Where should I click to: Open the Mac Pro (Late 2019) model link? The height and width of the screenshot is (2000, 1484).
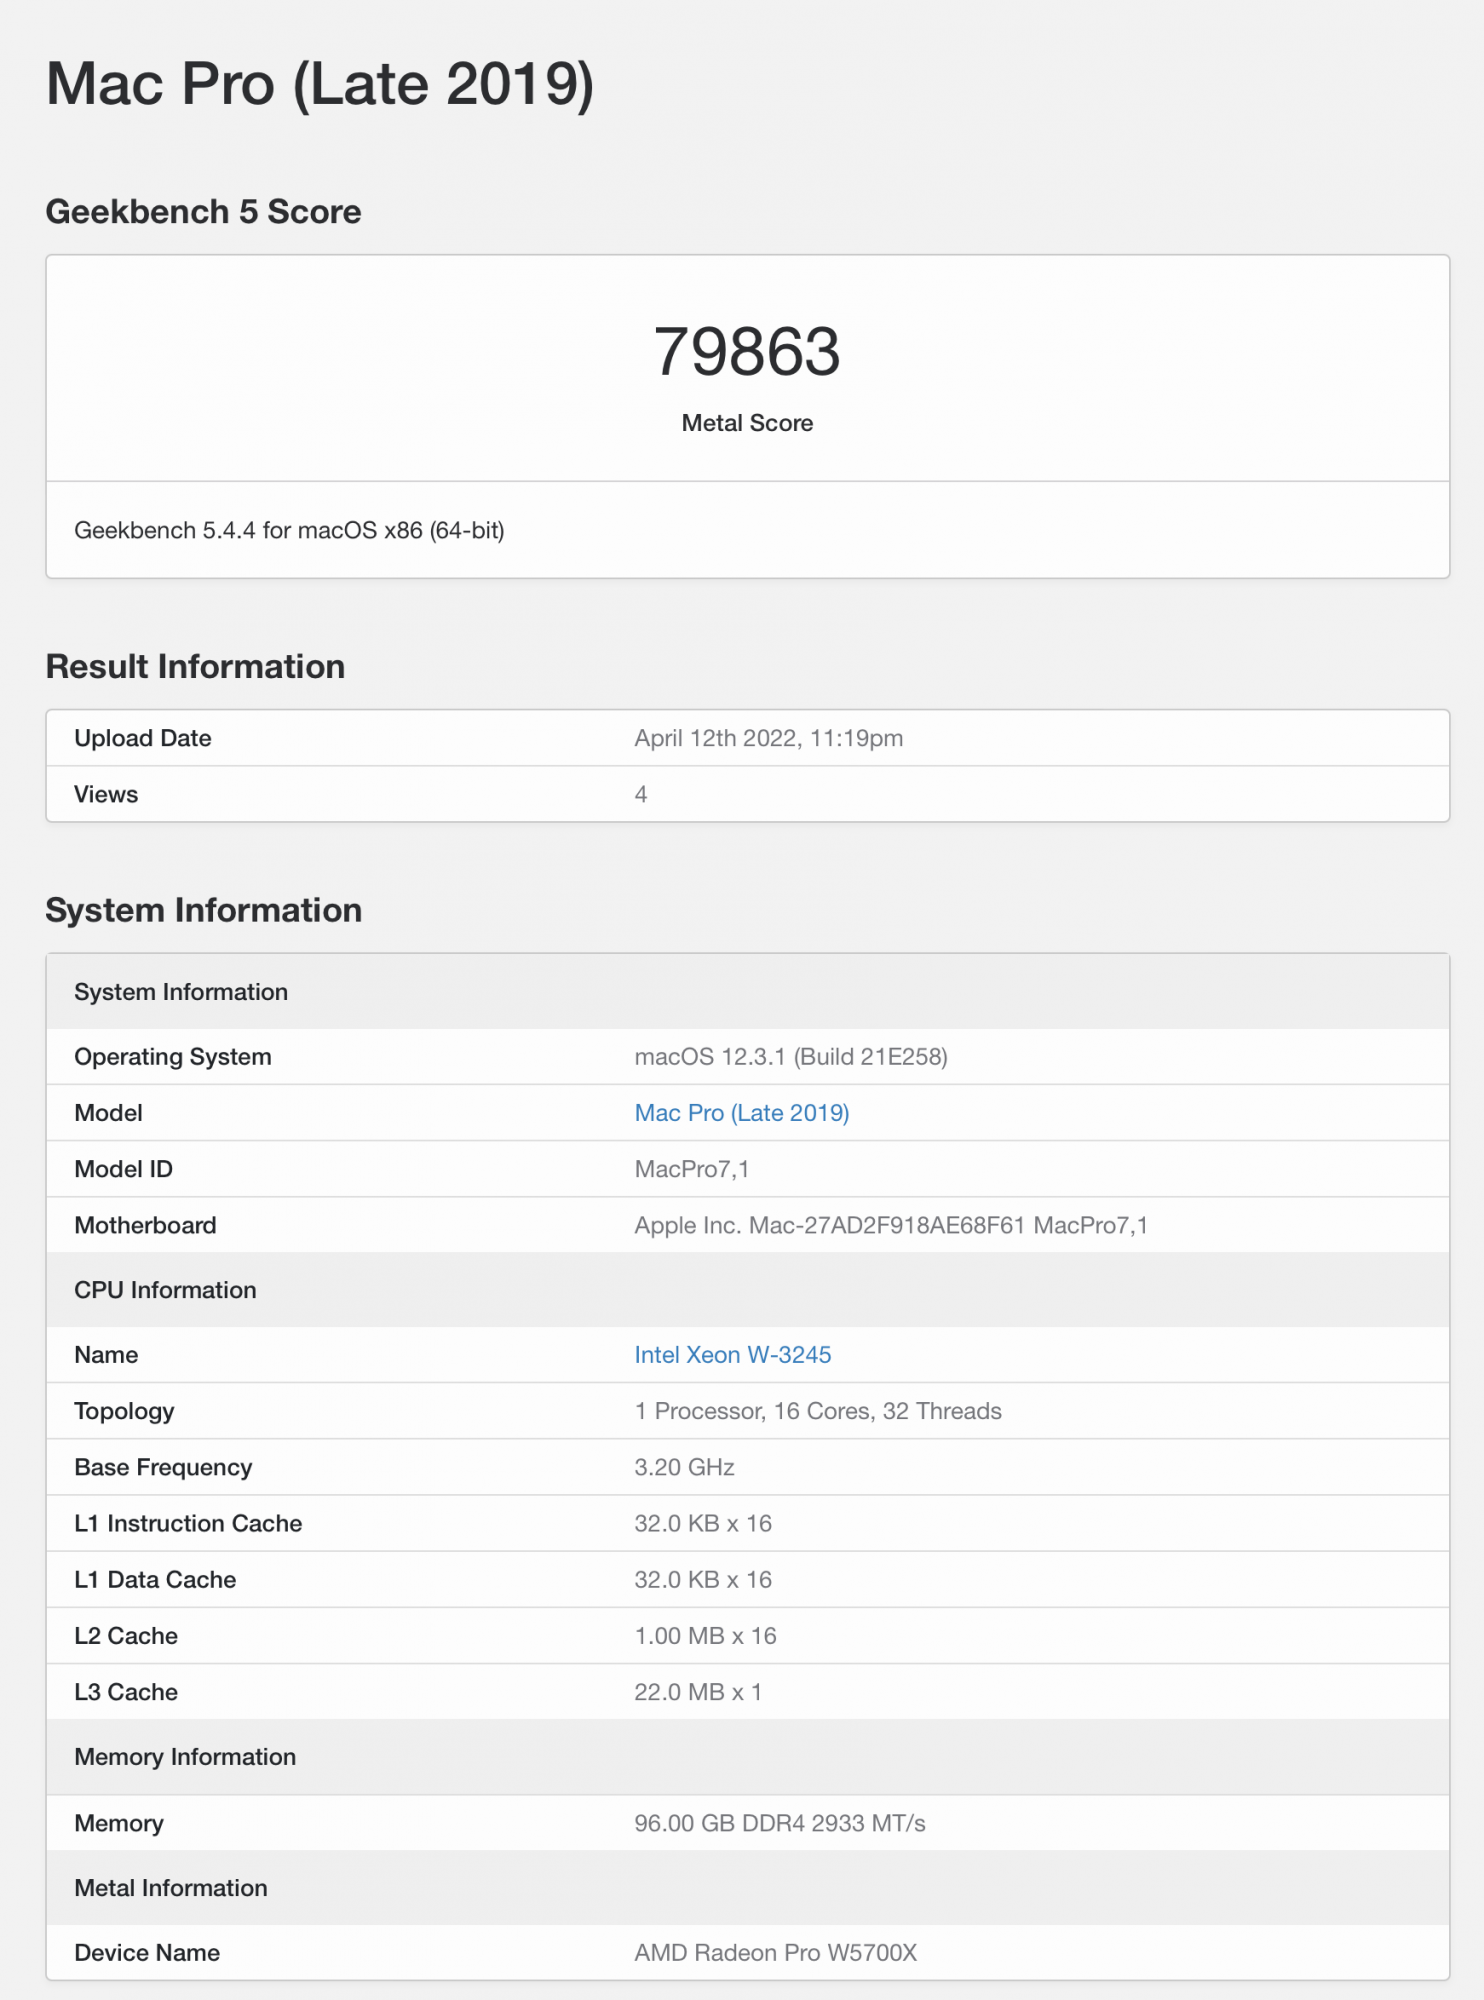(x=741, y=1113)
